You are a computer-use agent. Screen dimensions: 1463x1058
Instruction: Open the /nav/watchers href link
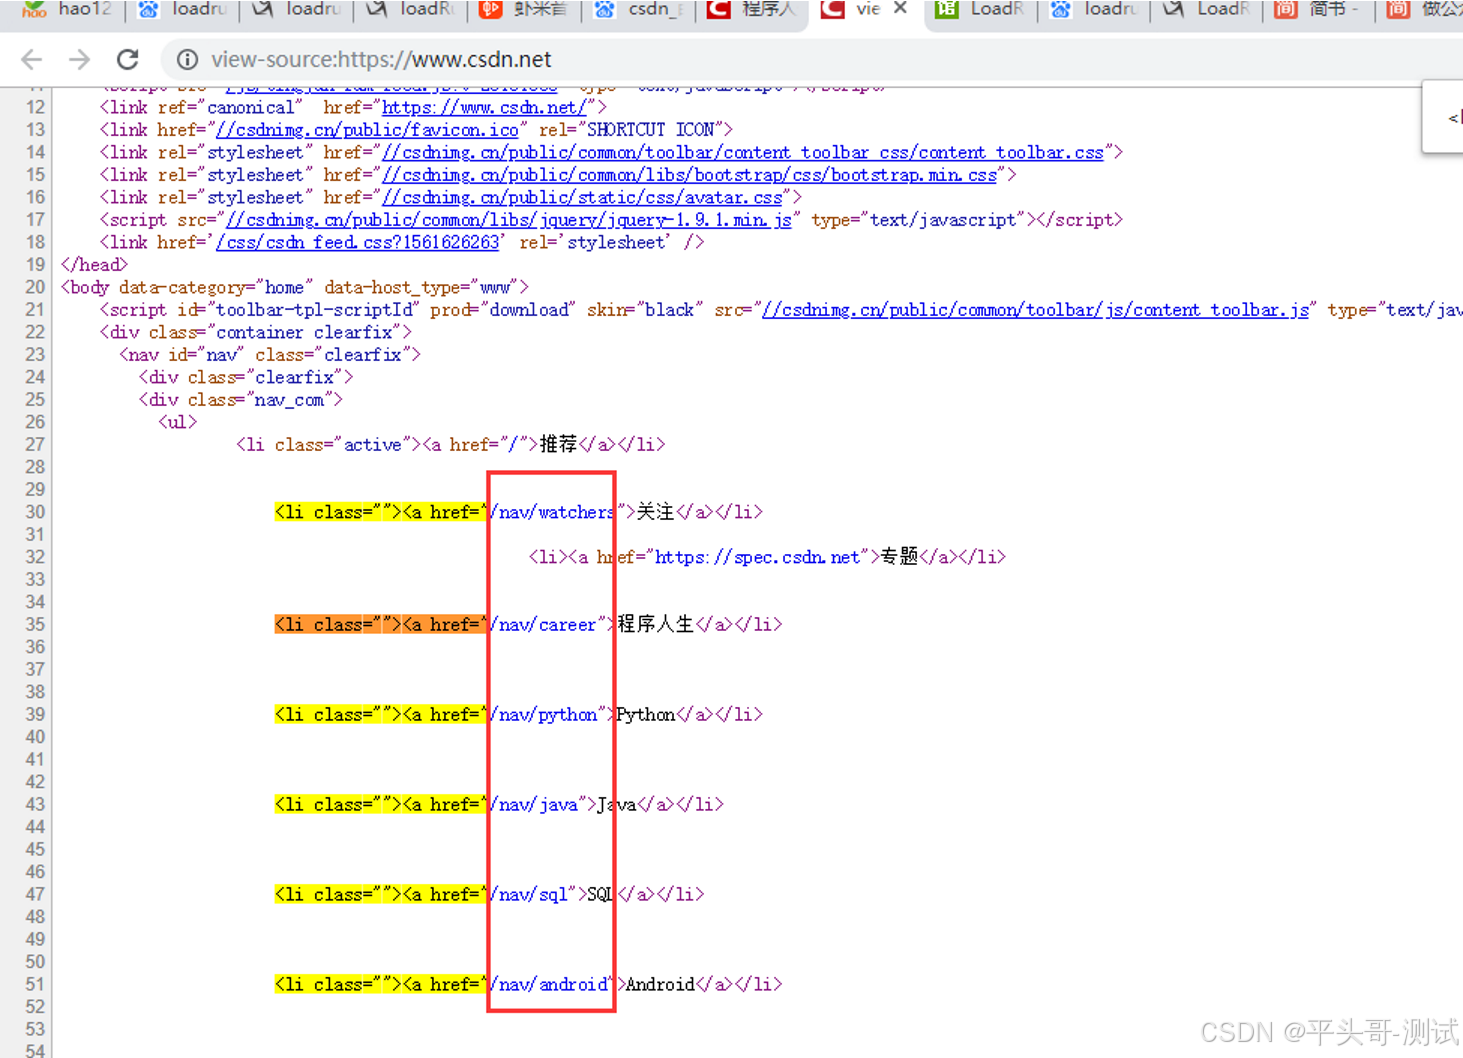point(553,512)
